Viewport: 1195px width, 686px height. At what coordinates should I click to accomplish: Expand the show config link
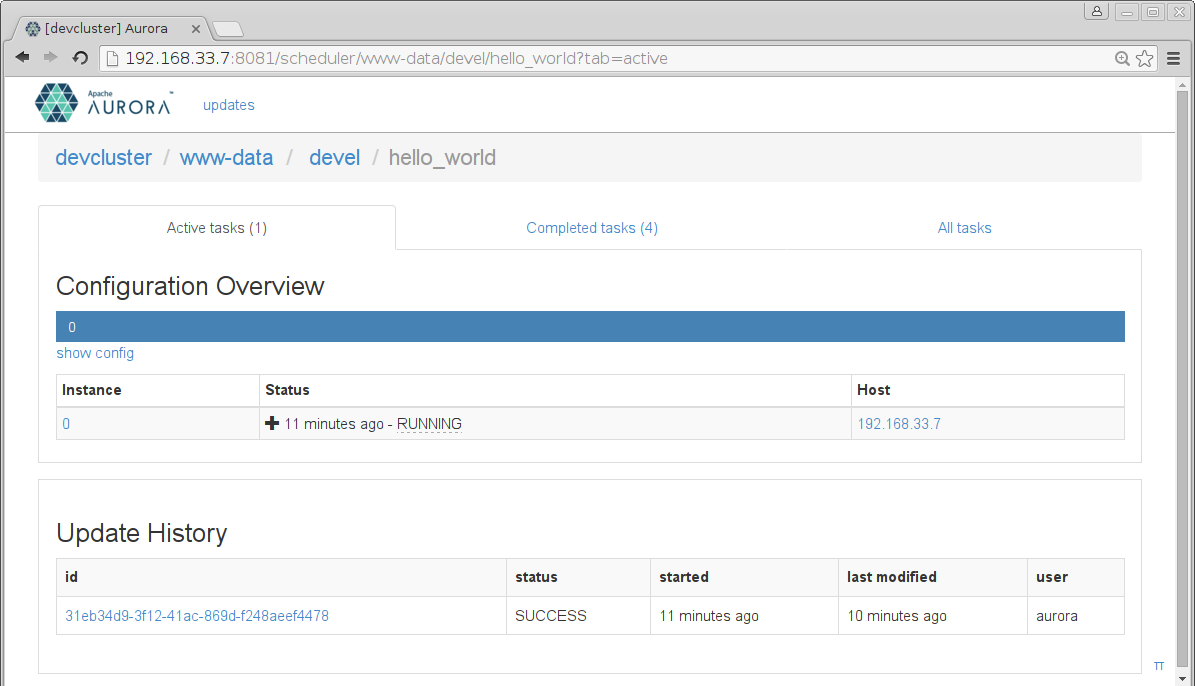95,353
